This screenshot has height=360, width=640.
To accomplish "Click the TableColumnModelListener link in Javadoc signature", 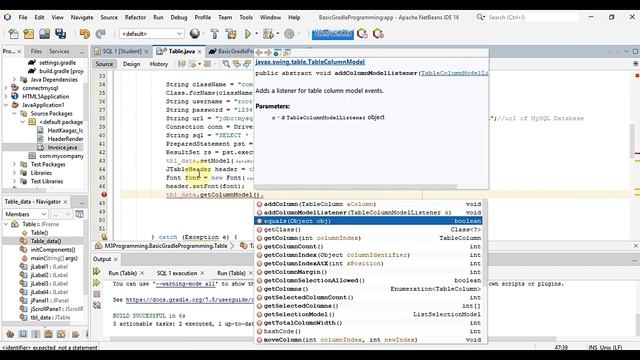I will click(454, 73).
